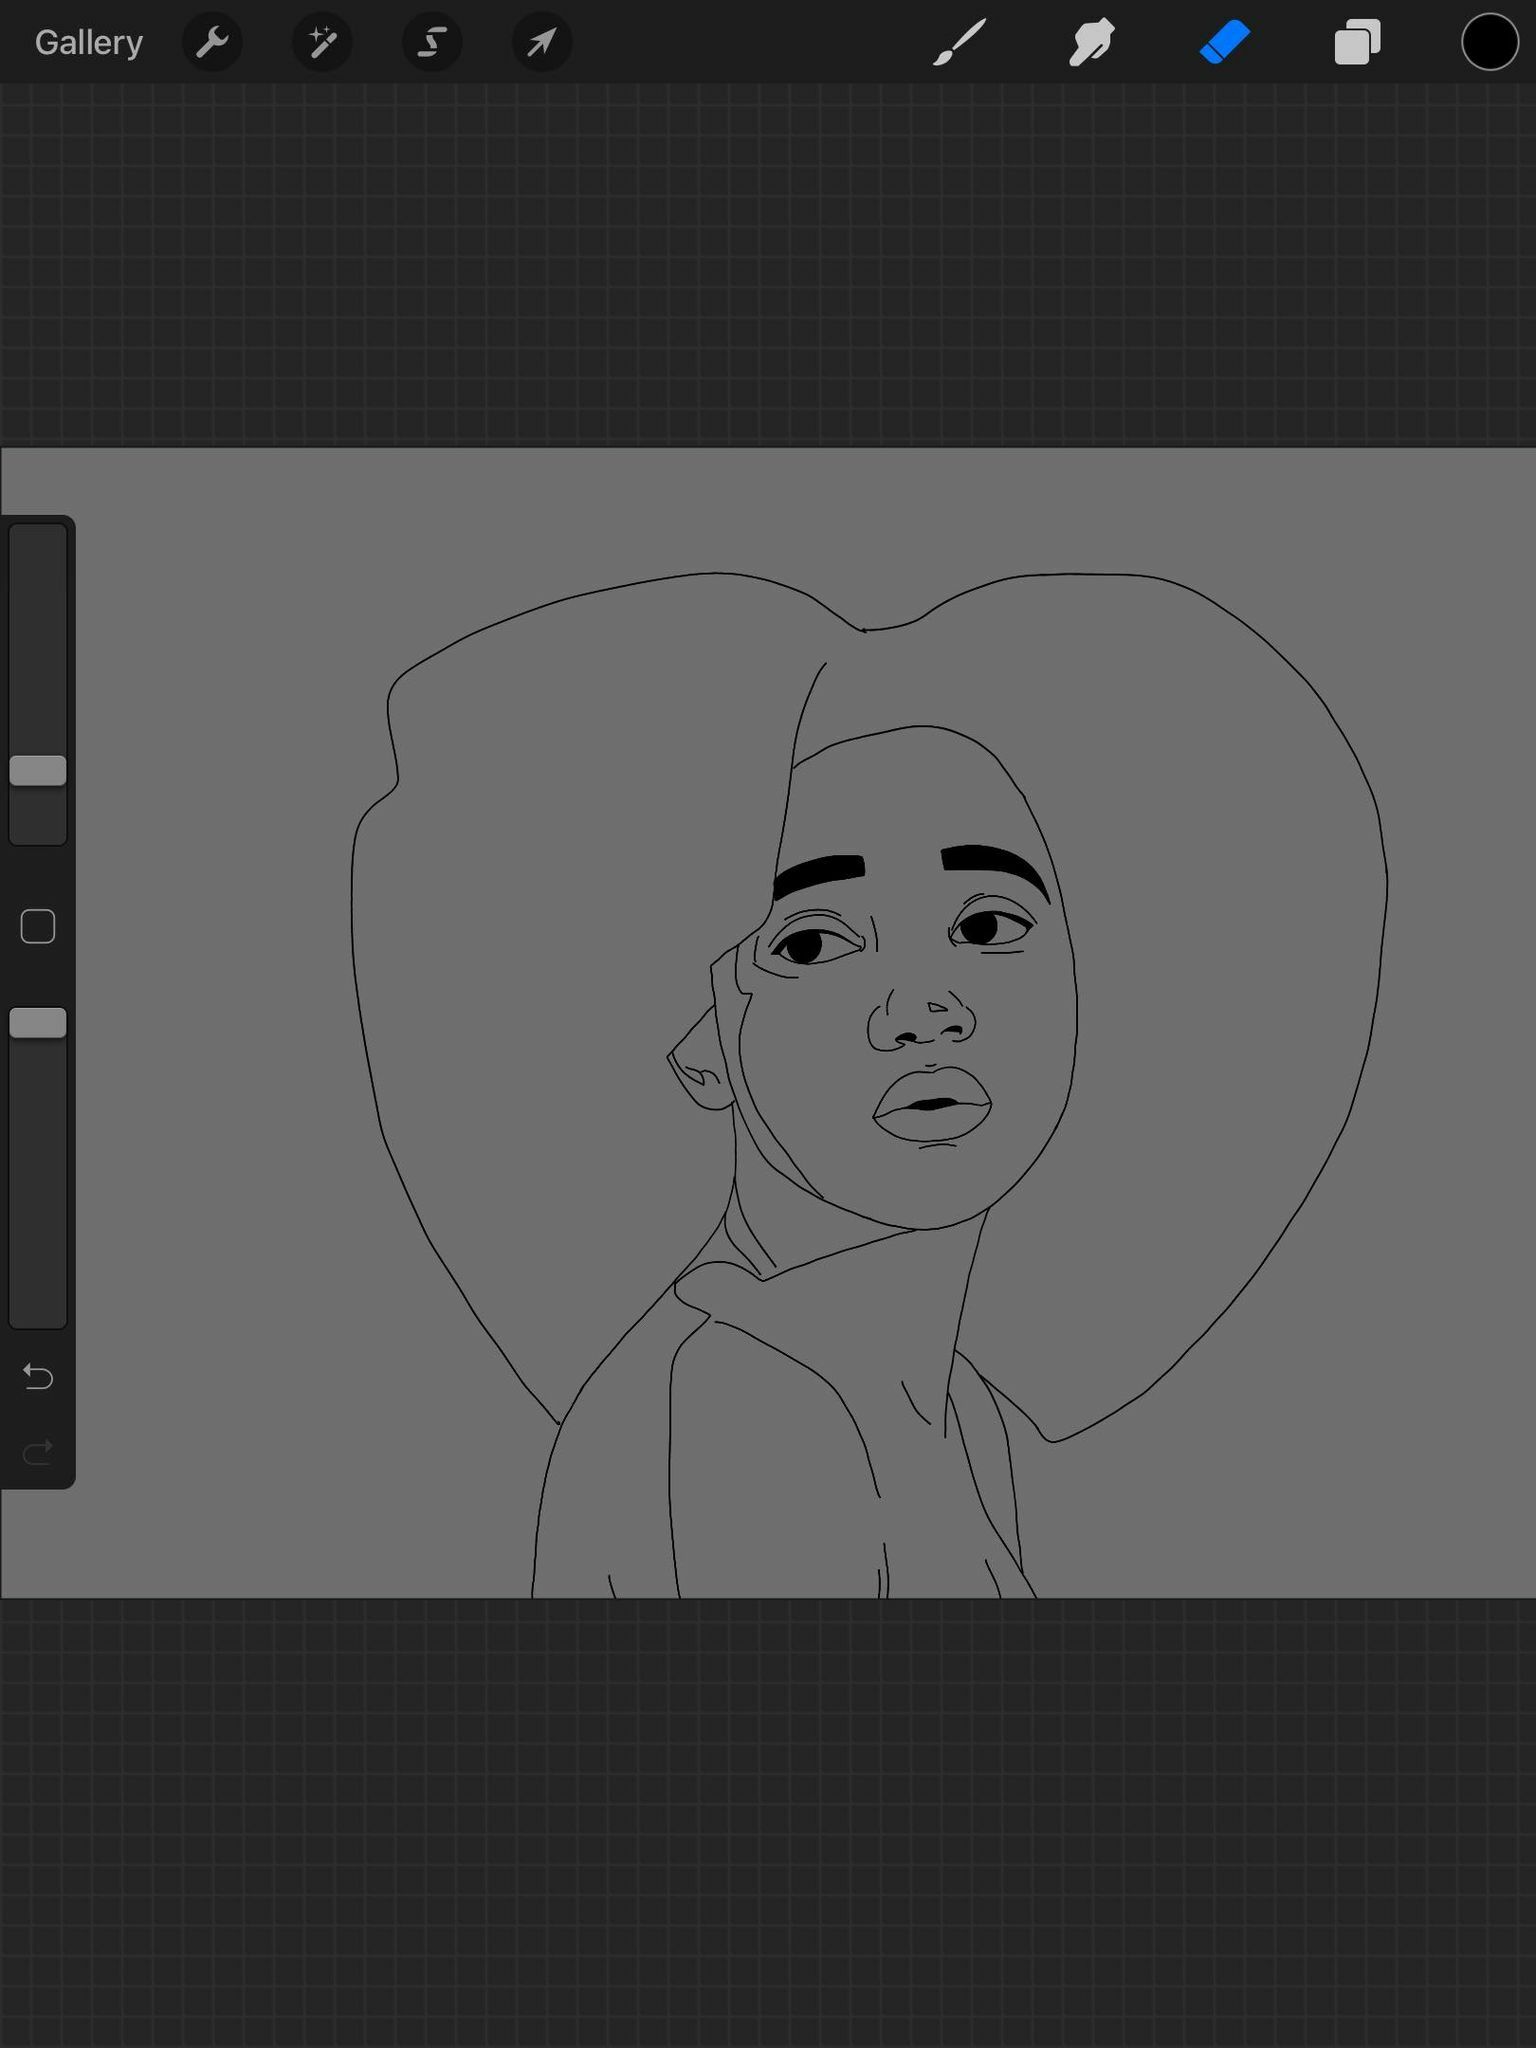Undo the last stroke
Screen dimensions: 1536x2048
38,1377
